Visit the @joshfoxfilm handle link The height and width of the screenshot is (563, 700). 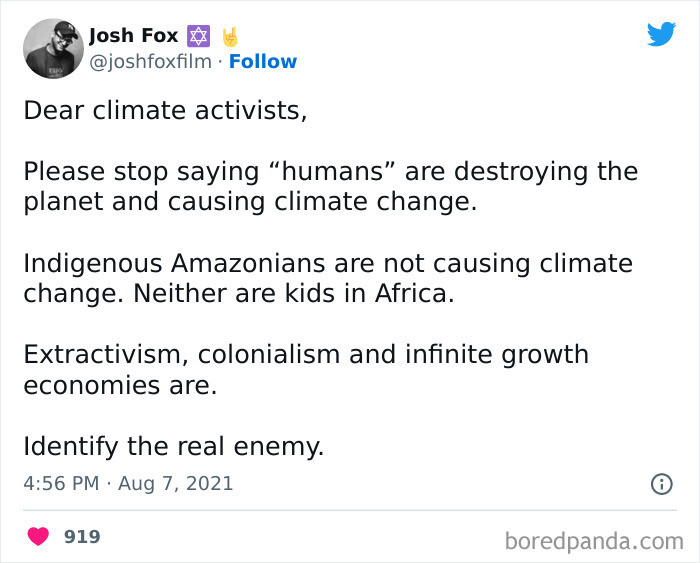[150, 61]
